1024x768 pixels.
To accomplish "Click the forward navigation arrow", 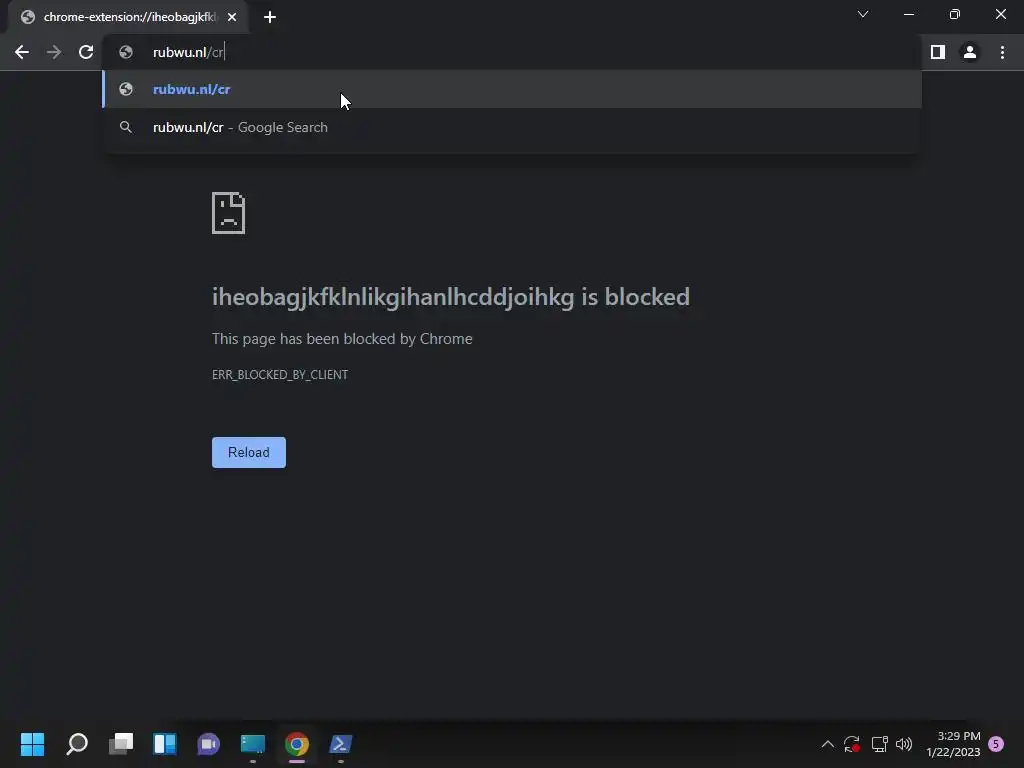I will (x=54, y=52).
